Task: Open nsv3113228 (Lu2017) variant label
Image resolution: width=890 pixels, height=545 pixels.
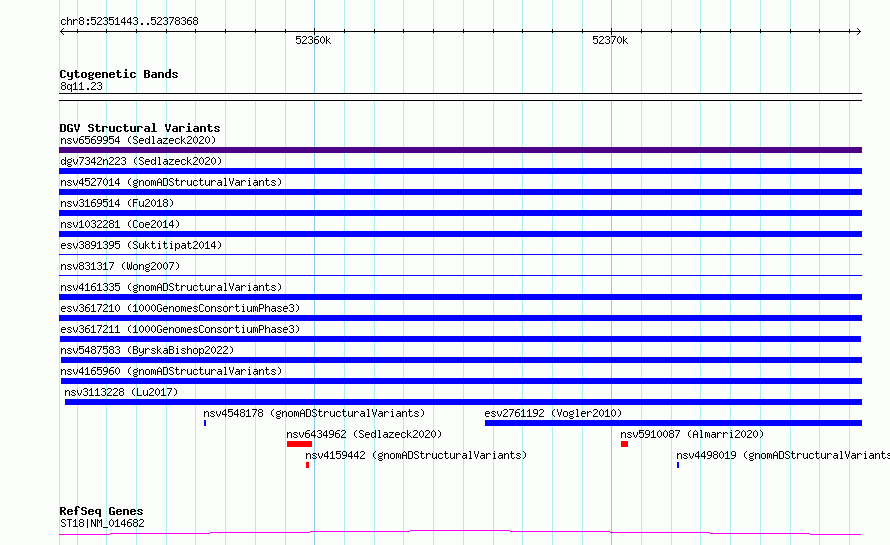Action: pyautogui.click(x=121, y=392)
